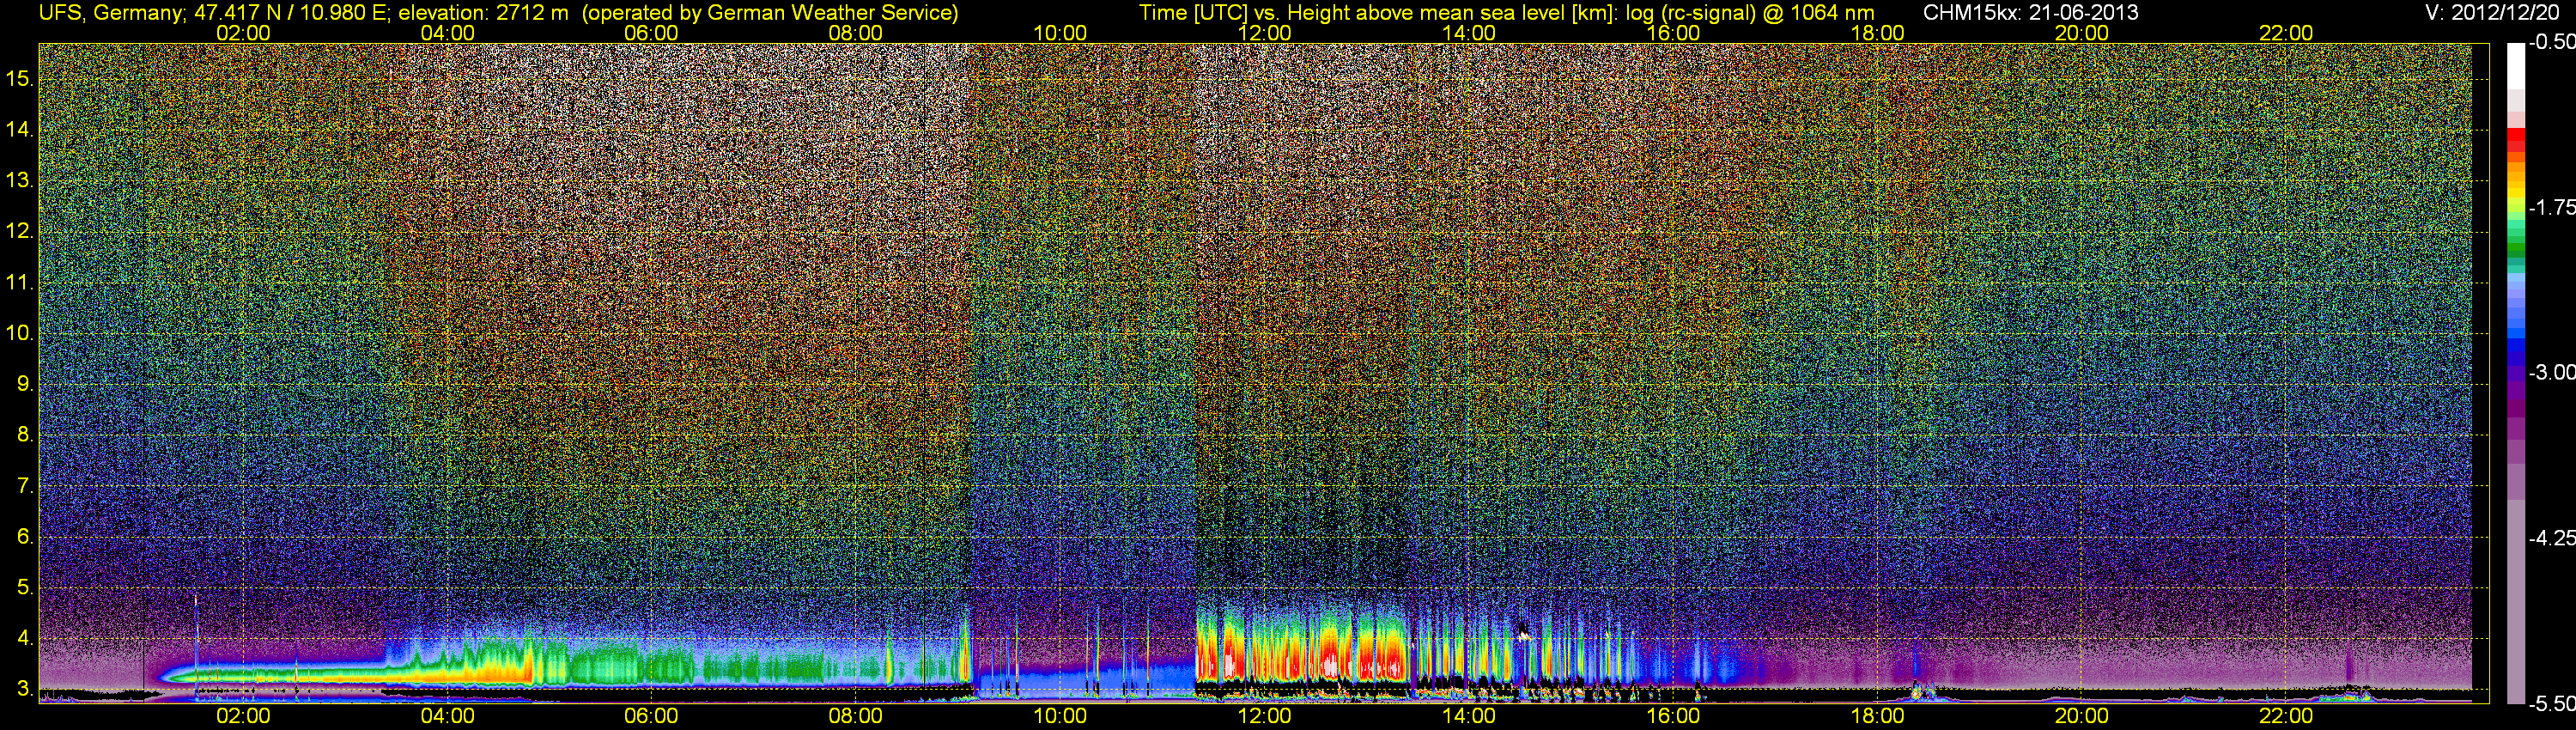Click the '11.' height axis label
2576x730 pixels.
20,282
